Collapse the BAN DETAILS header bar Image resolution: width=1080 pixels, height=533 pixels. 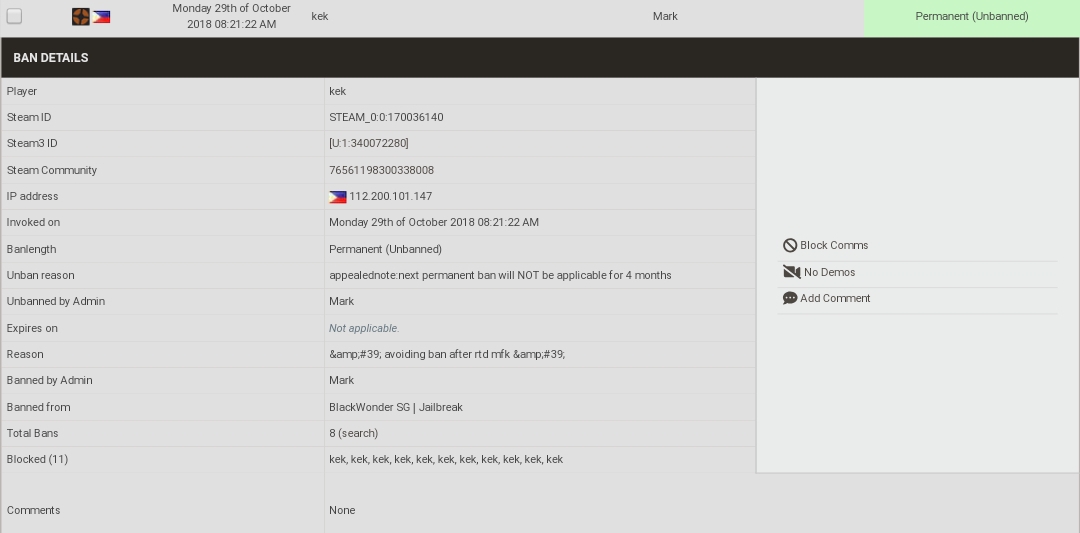540,58
